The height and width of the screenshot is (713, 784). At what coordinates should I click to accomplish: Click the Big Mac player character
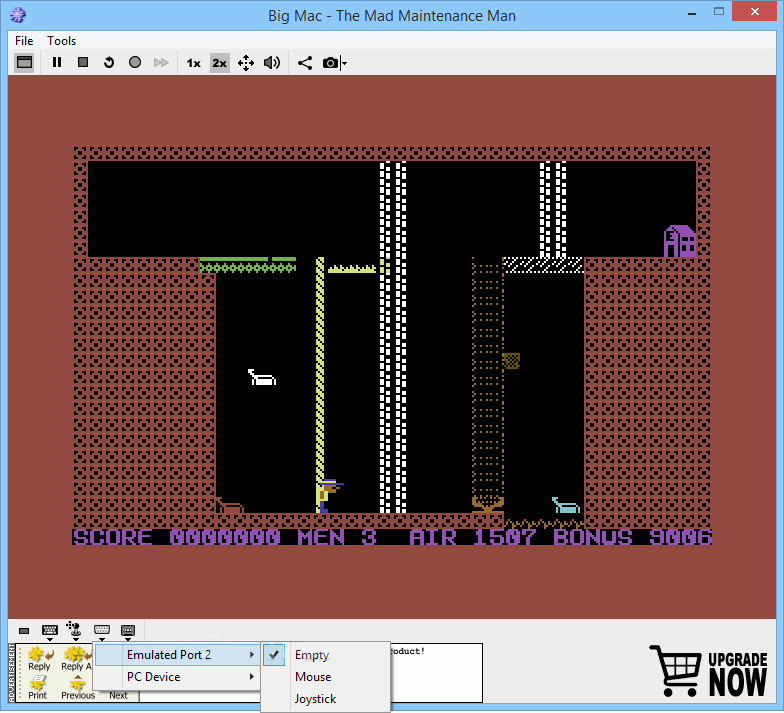pyautogui.click(x=329, y=496)
